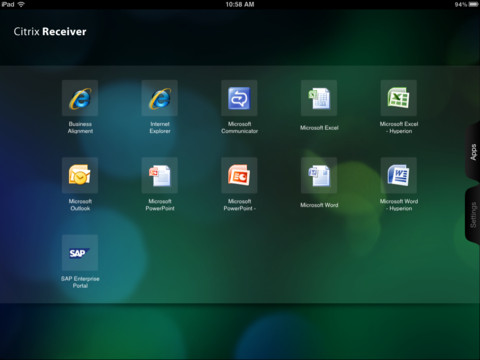
Task: Open the Microsoft Word app icon
Action: 319,175
